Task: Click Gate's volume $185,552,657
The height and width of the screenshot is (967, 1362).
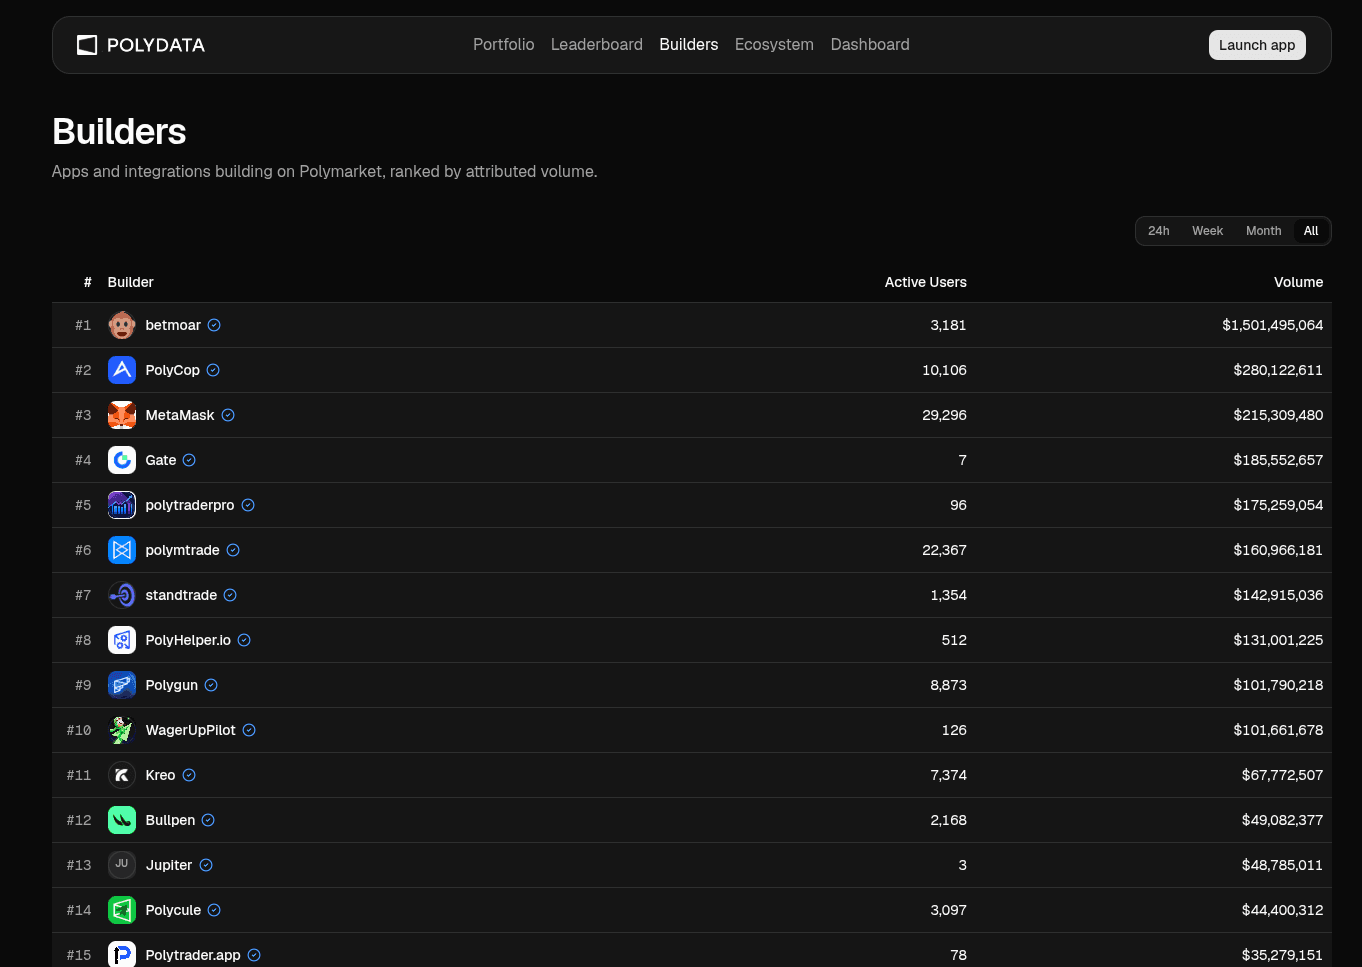Action: 1278,460
